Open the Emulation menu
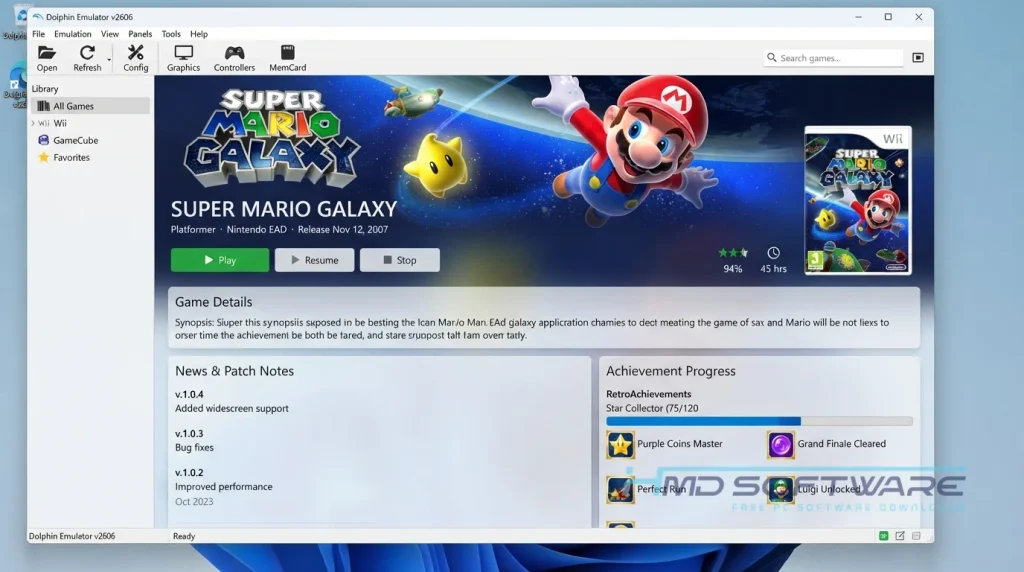This screenshot has width=1024, height=572. pos(72,34)
